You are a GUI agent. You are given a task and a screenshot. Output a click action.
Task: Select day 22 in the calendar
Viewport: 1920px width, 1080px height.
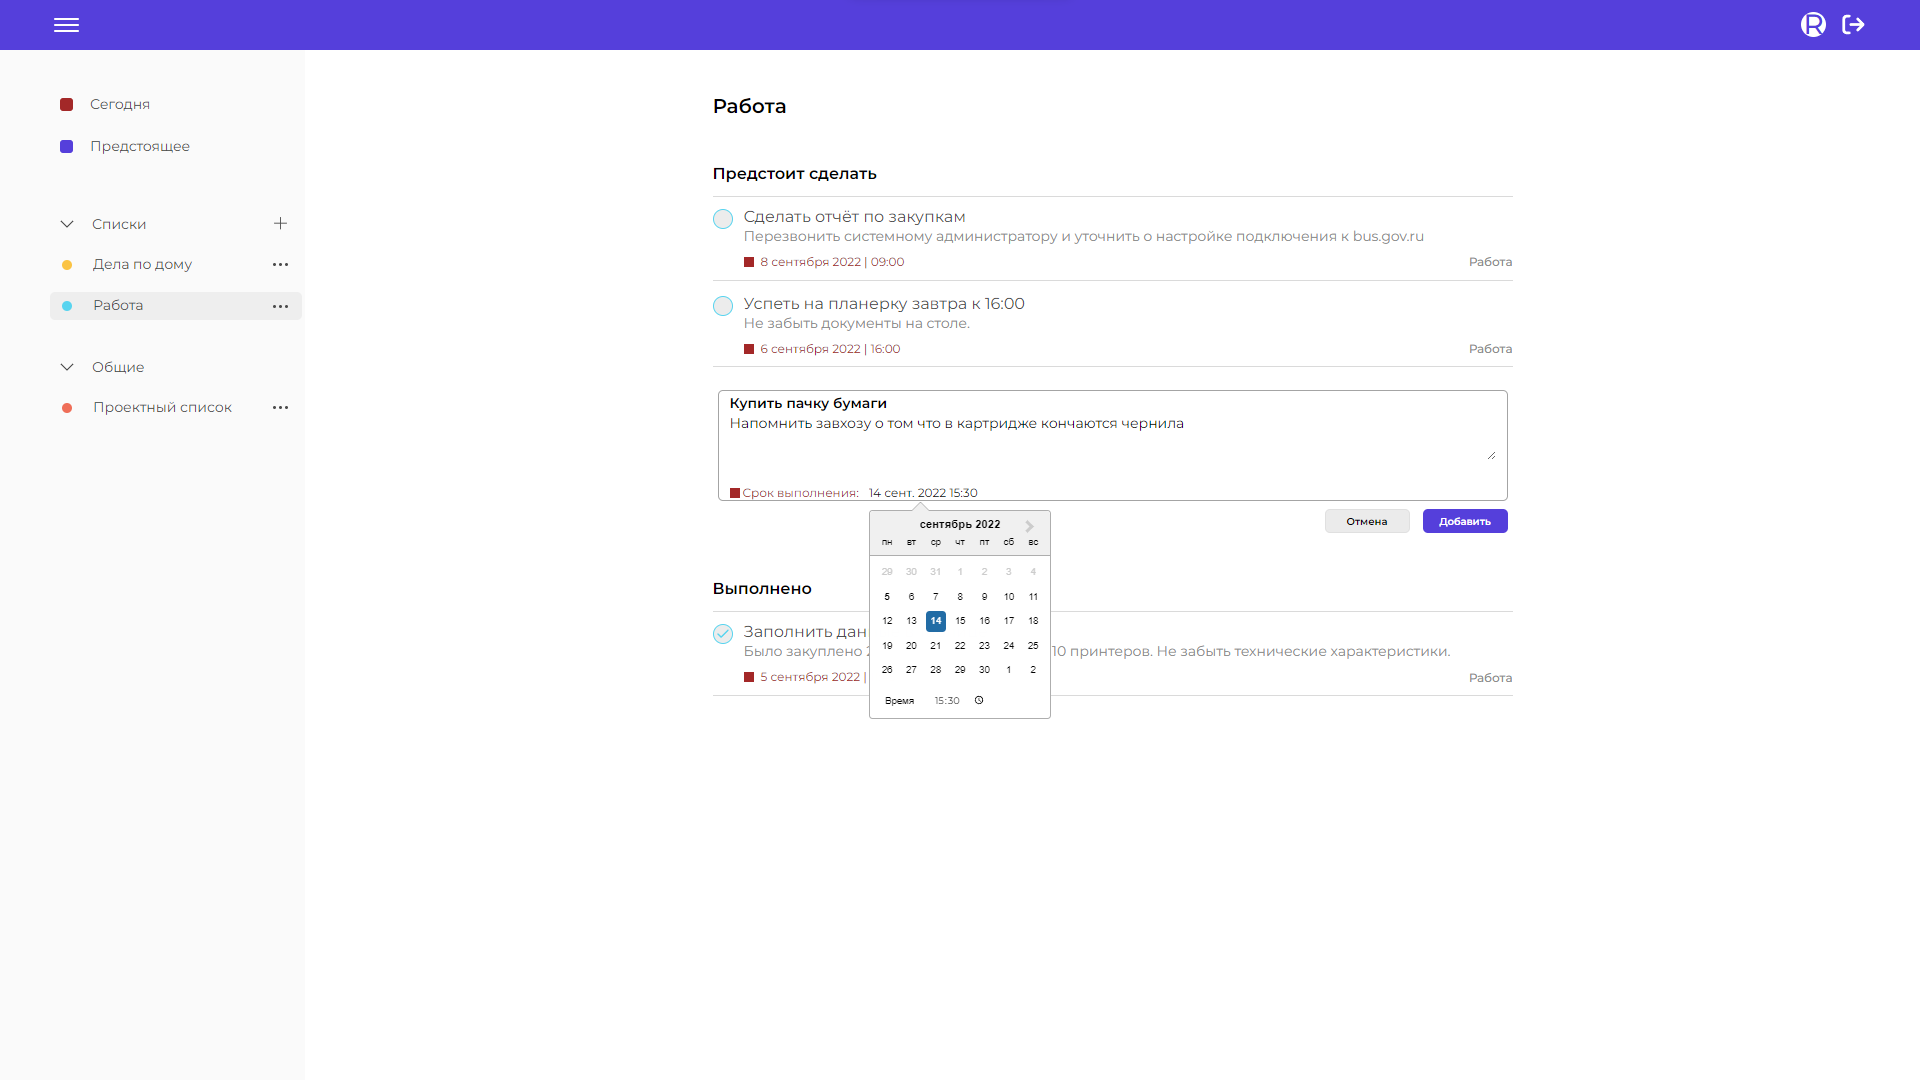click(x=960, y=646)
